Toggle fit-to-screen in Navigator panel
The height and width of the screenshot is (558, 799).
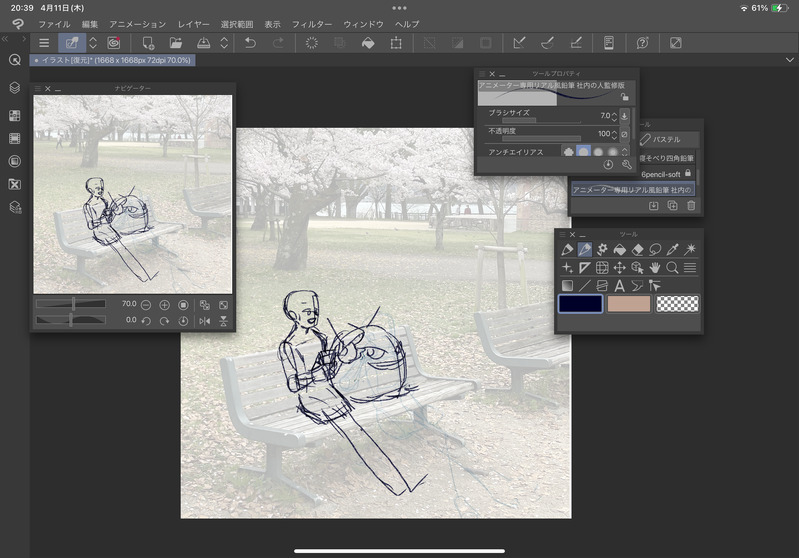[x=223, y=304]
